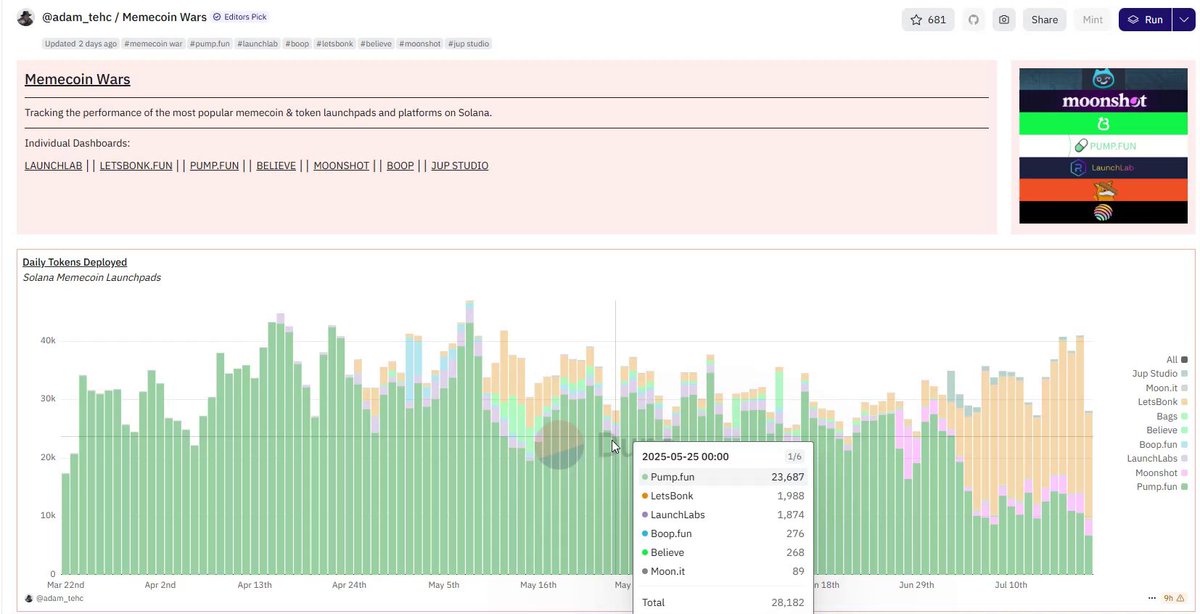Toggle Believe series in legend
Viewport: 1200px width, 614px height.
pyautogui.click(x=1167, y=430)
